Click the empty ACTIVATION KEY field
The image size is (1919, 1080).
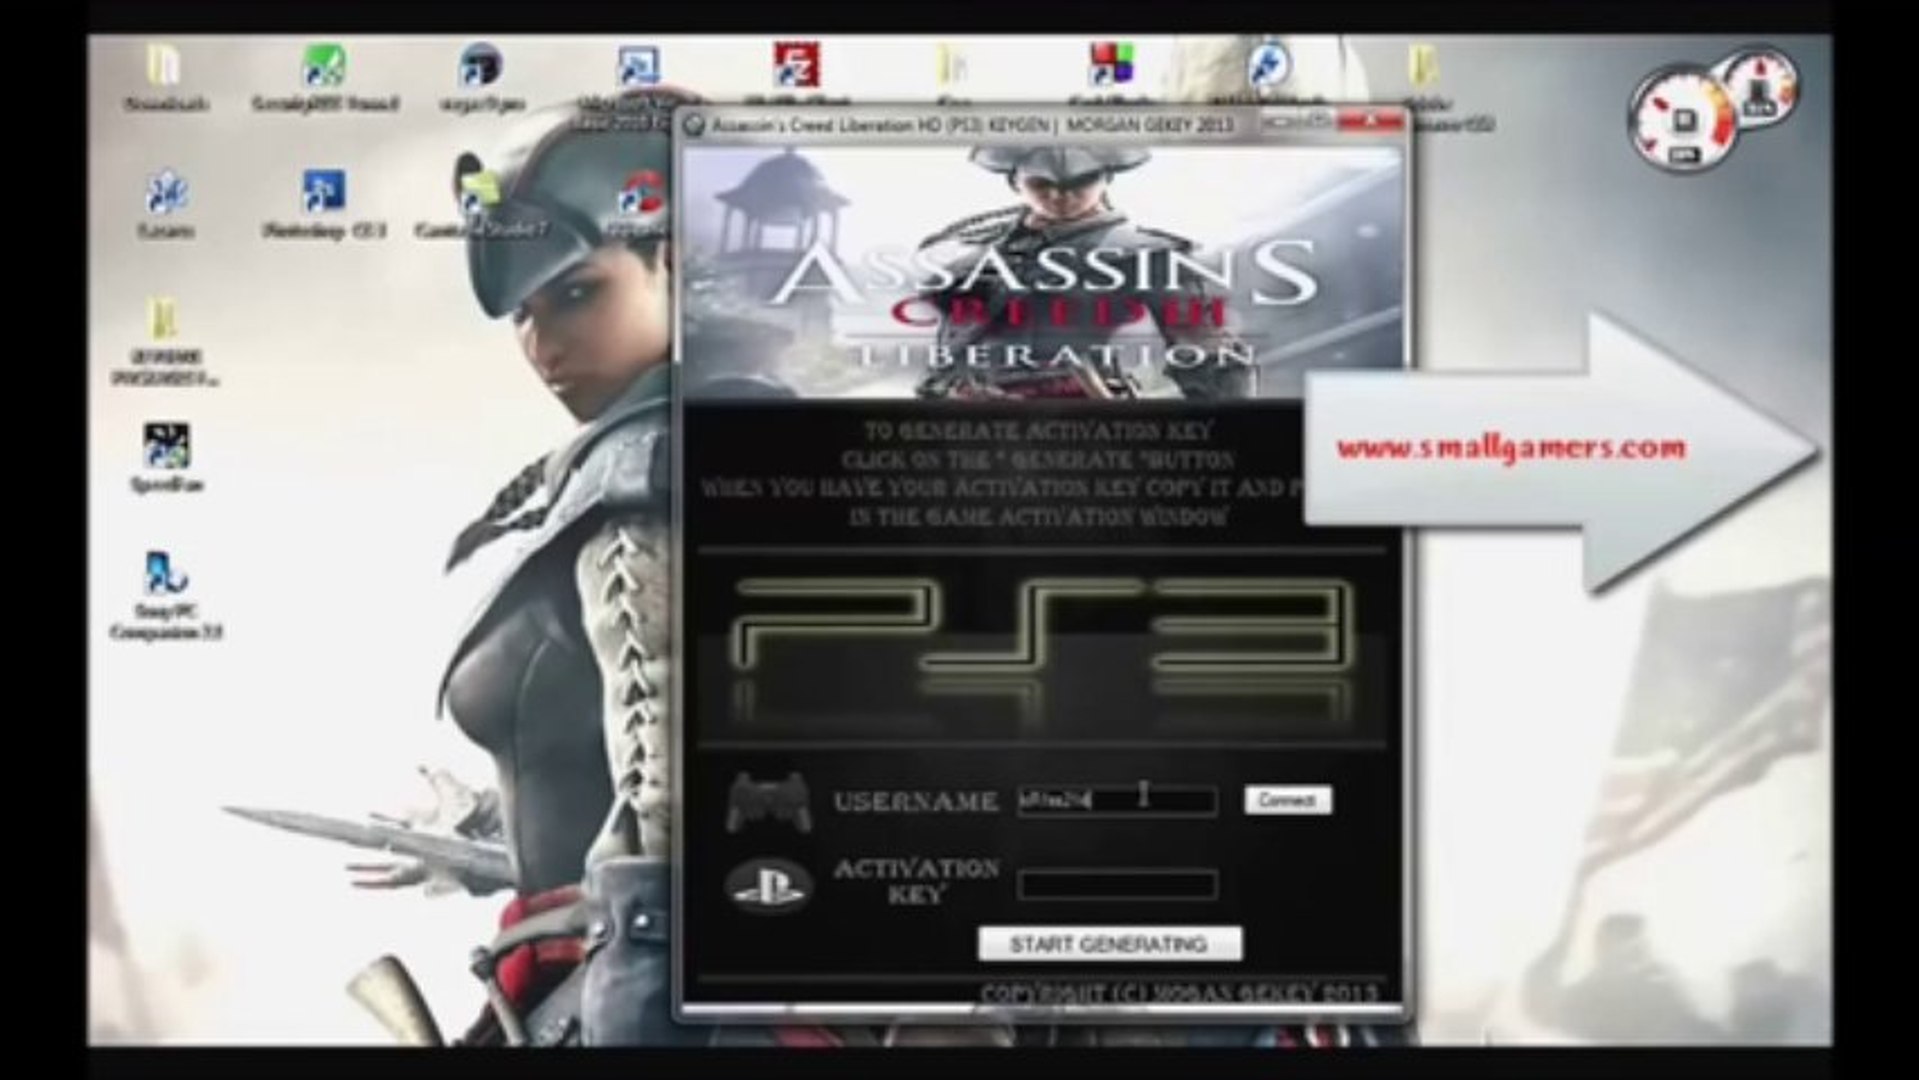(1117, 885)
